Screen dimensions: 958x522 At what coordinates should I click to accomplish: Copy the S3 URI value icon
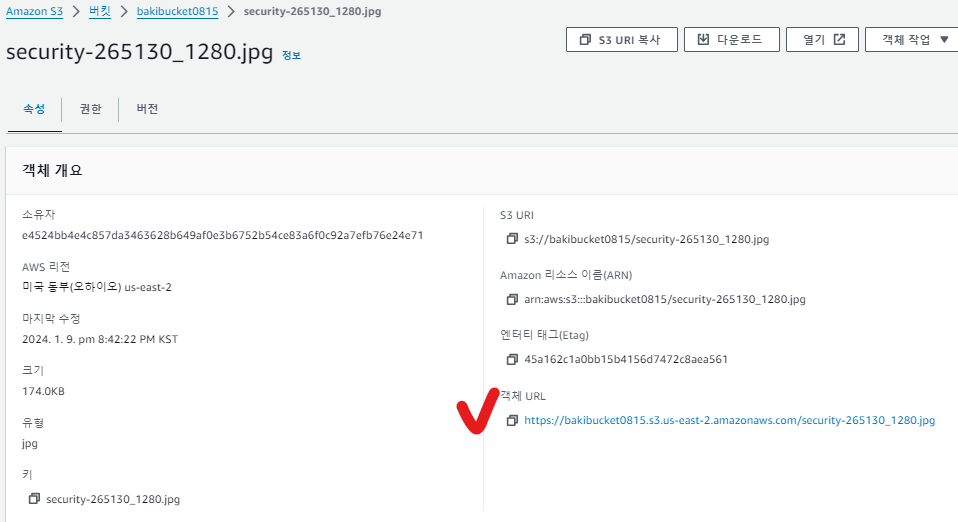pos(512,239)
